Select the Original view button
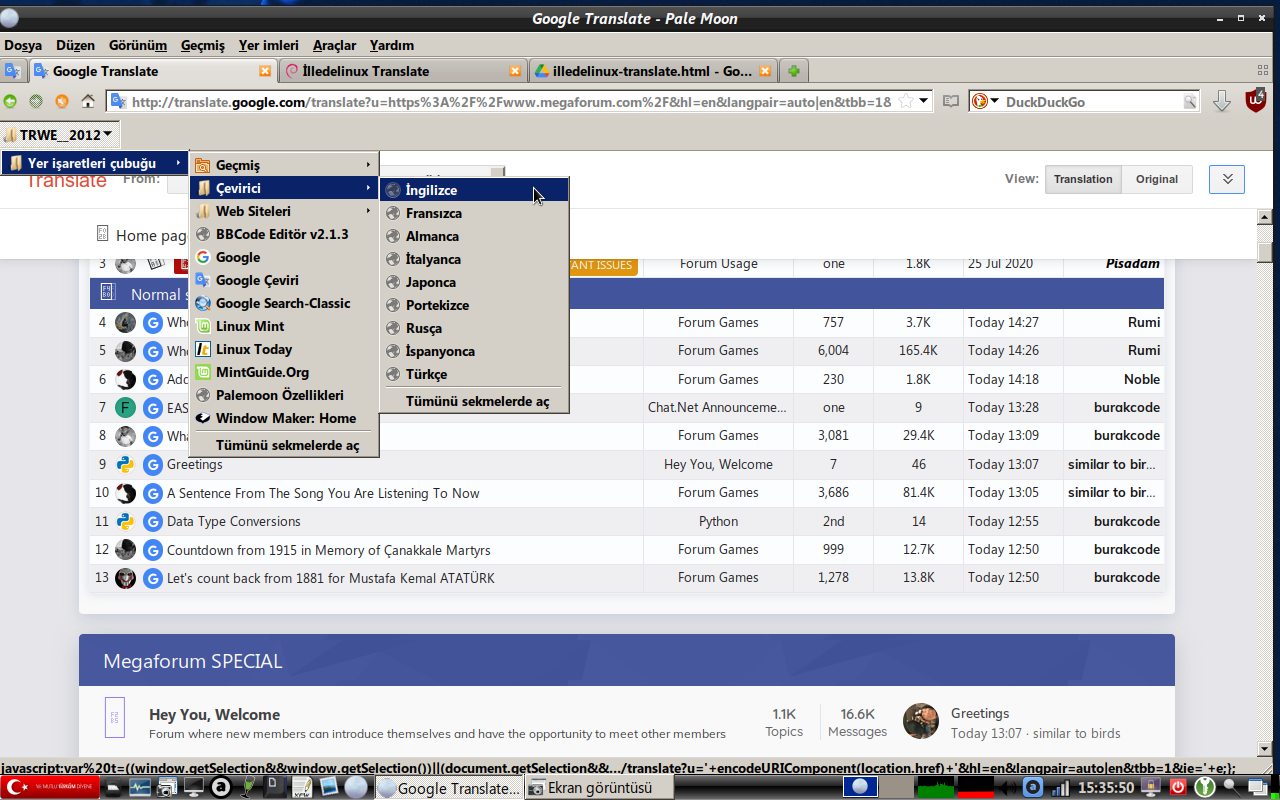Viewport: 1280px width, 800px height. tap(1156, 179)
